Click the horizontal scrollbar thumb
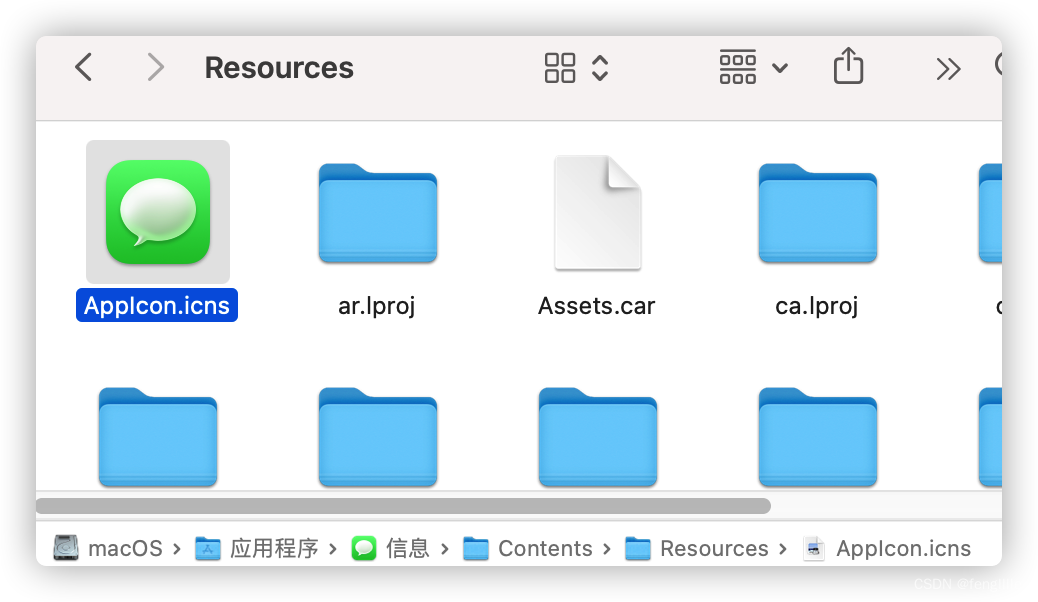This screenshot has width=1038, height=602. tap(403, 506)
